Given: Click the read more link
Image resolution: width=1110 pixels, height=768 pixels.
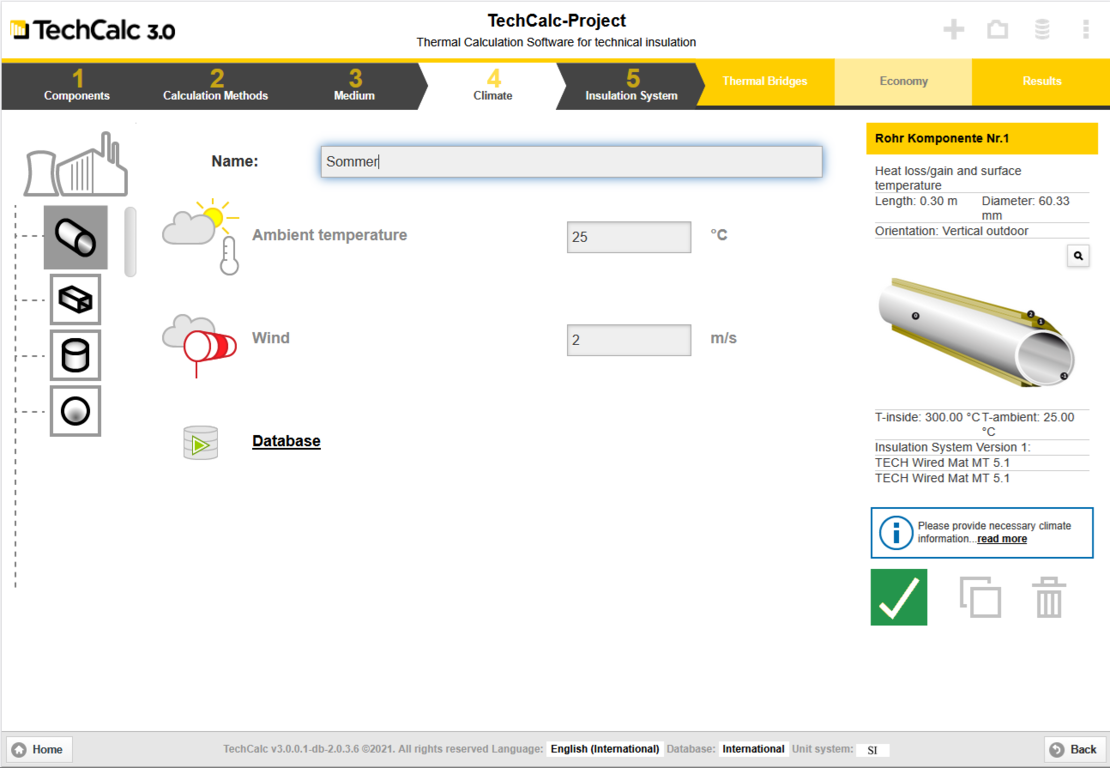Looking at the screenshot, I should (x=1002, y=539).
